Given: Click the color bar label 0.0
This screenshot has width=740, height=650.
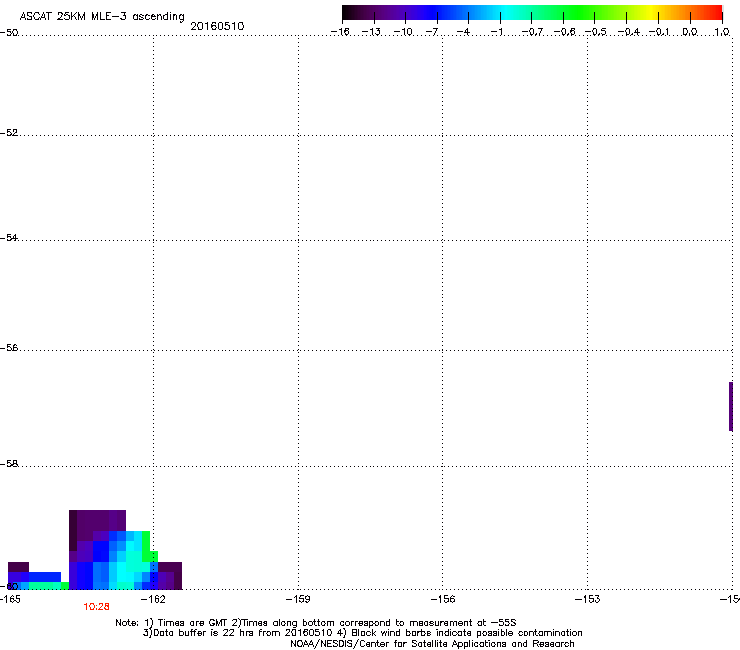Looking at the screenshot, I should click(690, 32).
